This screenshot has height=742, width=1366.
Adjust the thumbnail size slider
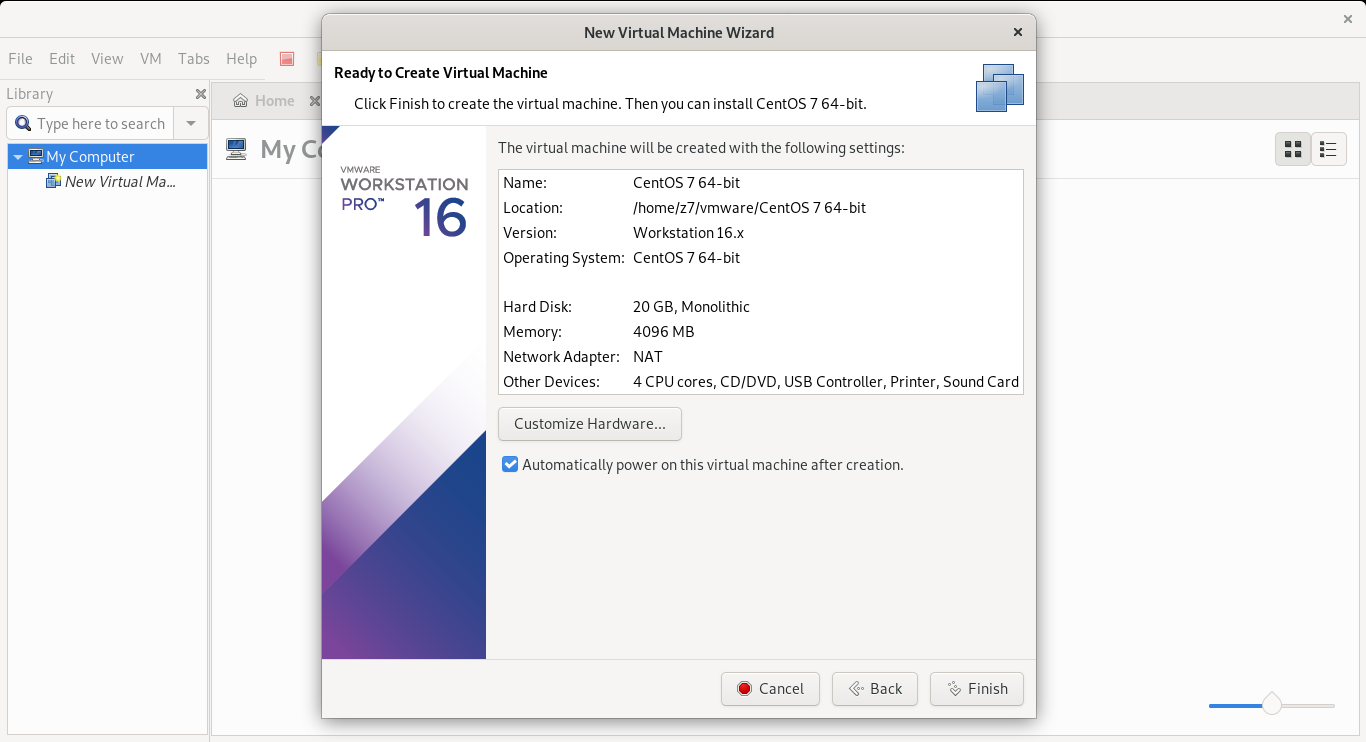pyautogui.click(x=1272, y=705)
